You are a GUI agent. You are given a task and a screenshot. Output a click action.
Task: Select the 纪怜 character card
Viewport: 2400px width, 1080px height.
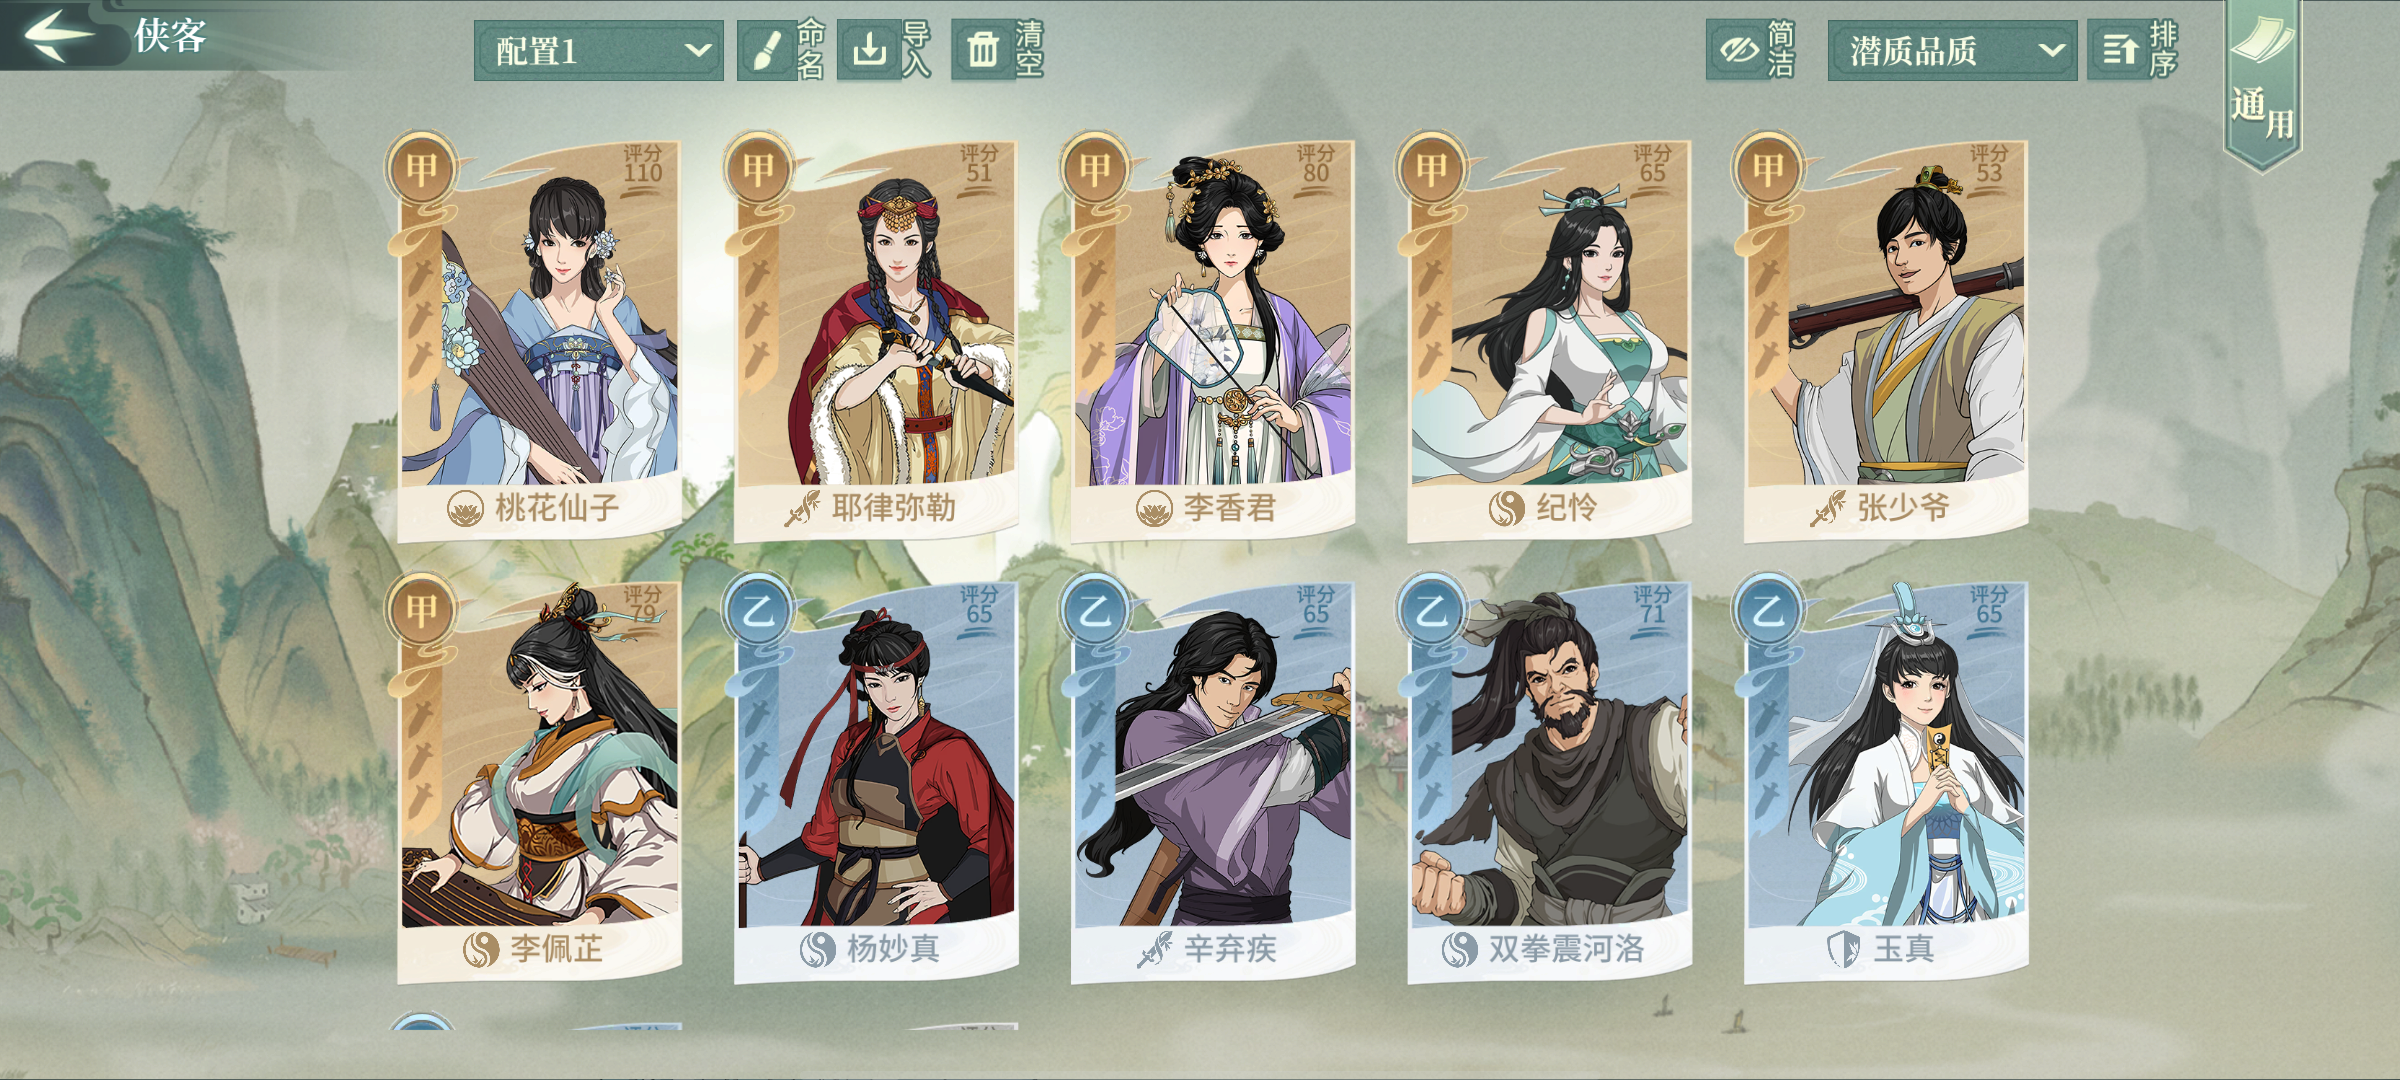pos(1549,338)
